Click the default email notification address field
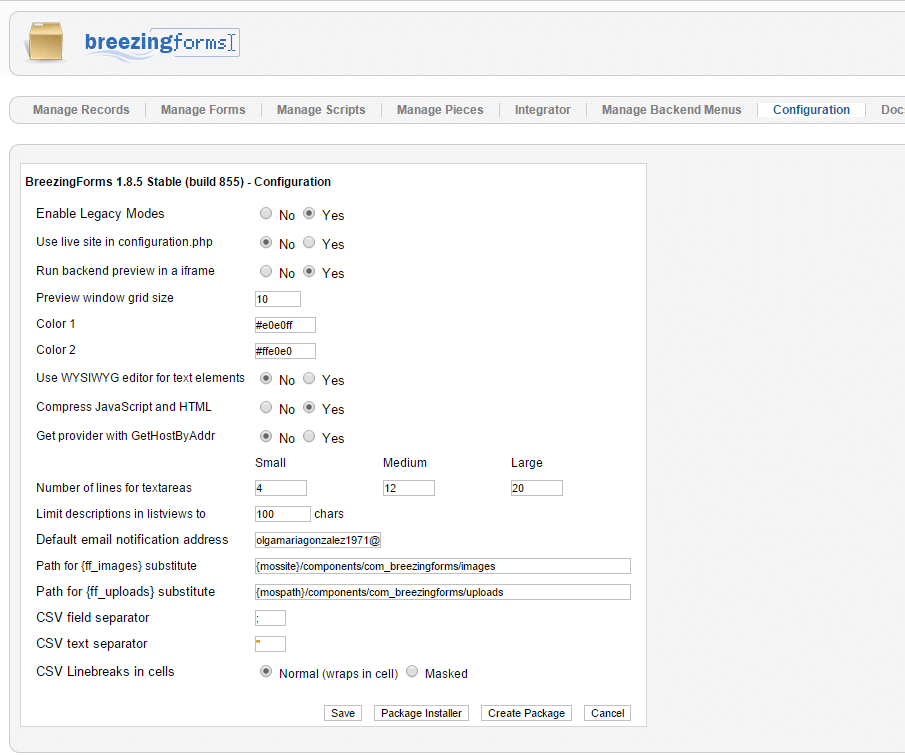The height and width of the screenshot is (755, 905). (317, 540)
